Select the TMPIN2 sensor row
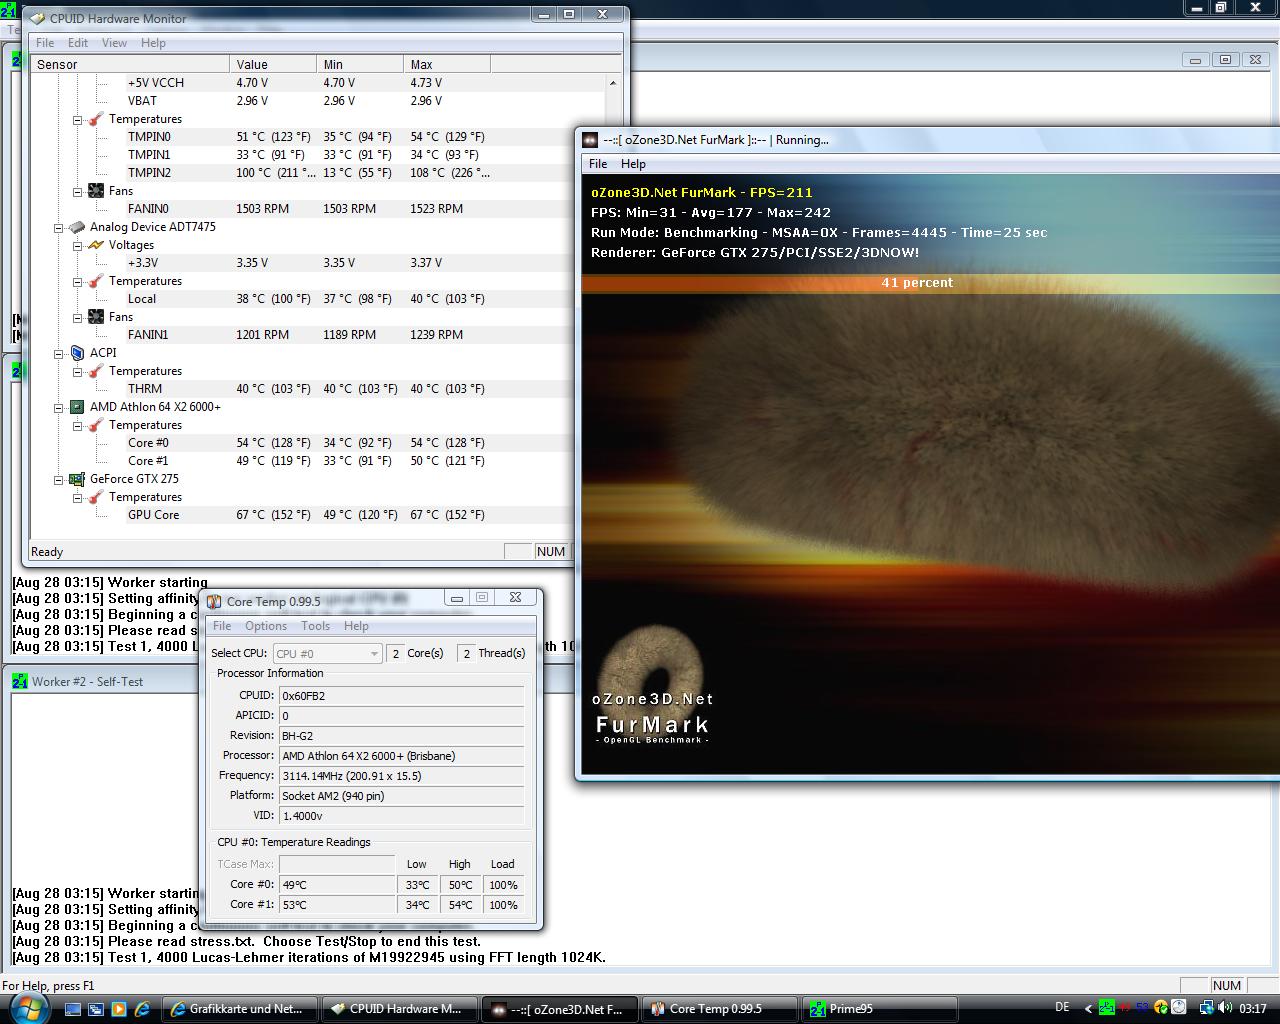The height and width of the screenshot is (1024, 1280). [318, 173]
